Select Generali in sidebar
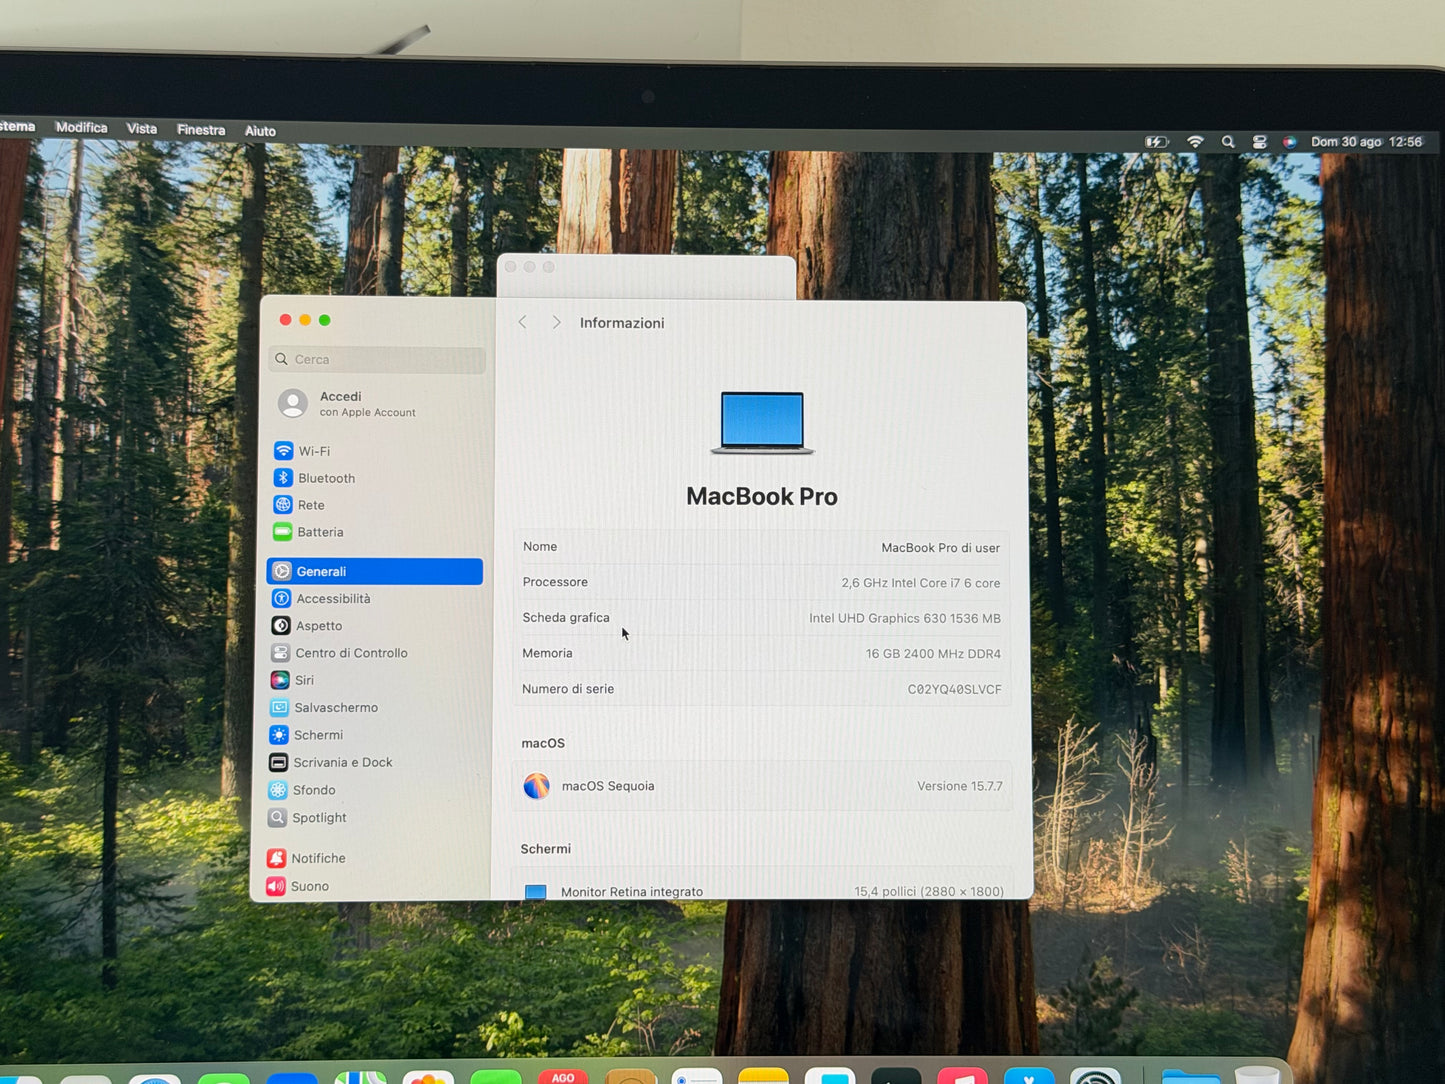 click(375, 571)
